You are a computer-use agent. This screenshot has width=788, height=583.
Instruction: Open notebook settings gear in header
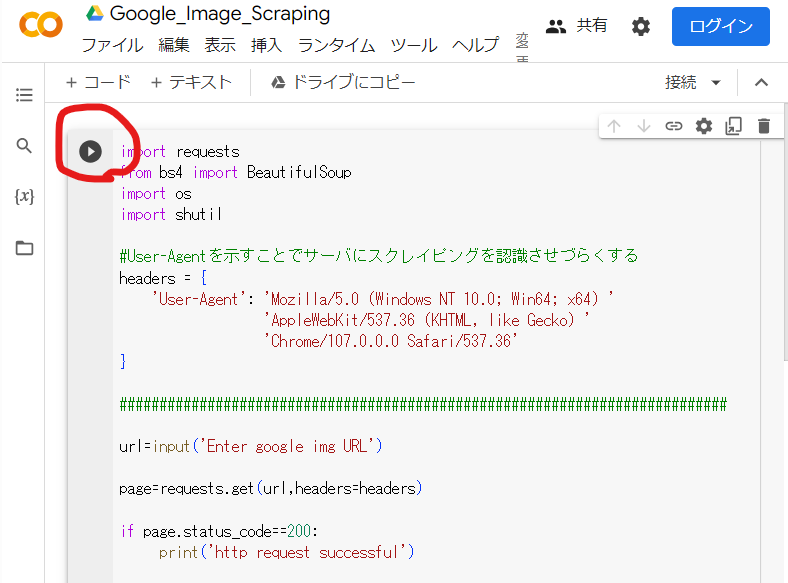(x=641, y=27)
